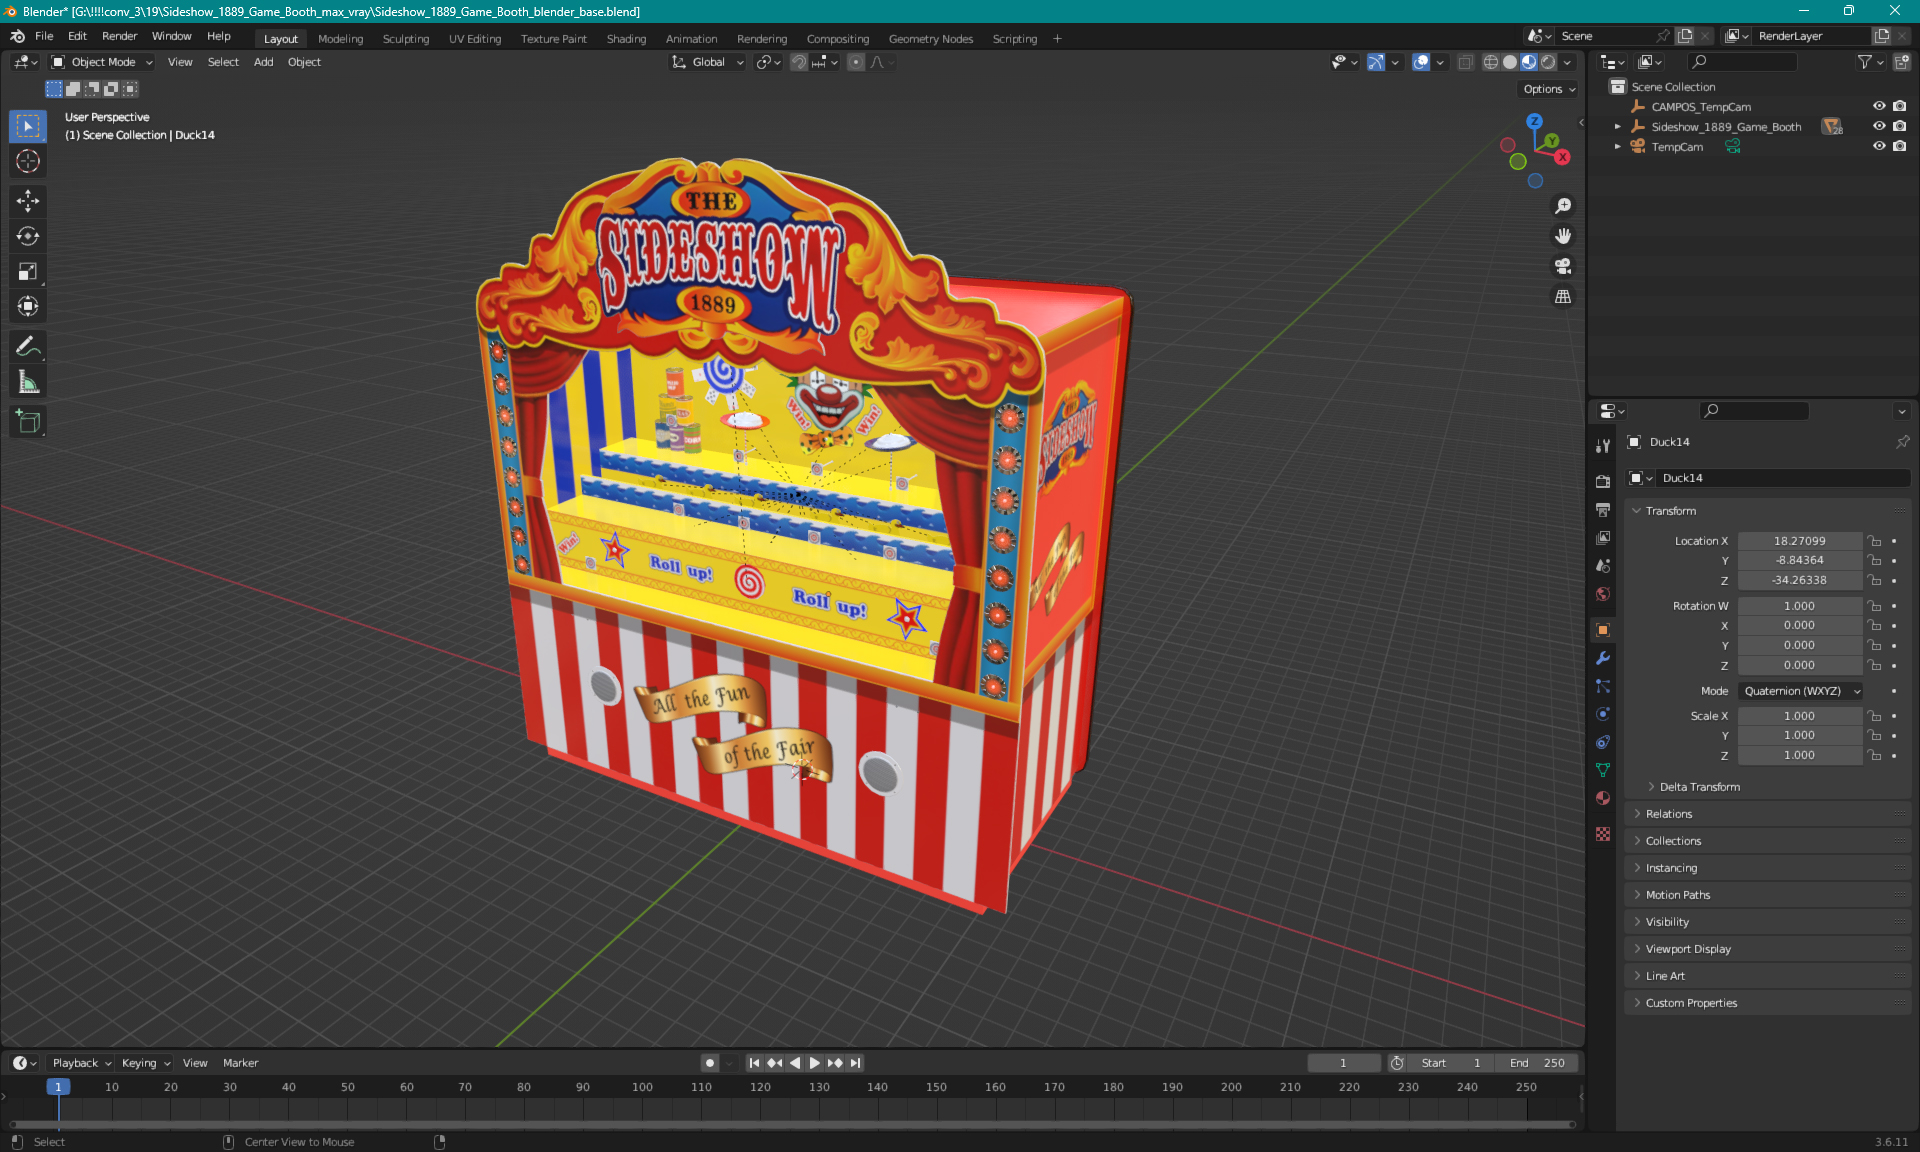Expand the Collections section
This screenshot has height=1152, width=1920.
click(x=1673, y=841)
